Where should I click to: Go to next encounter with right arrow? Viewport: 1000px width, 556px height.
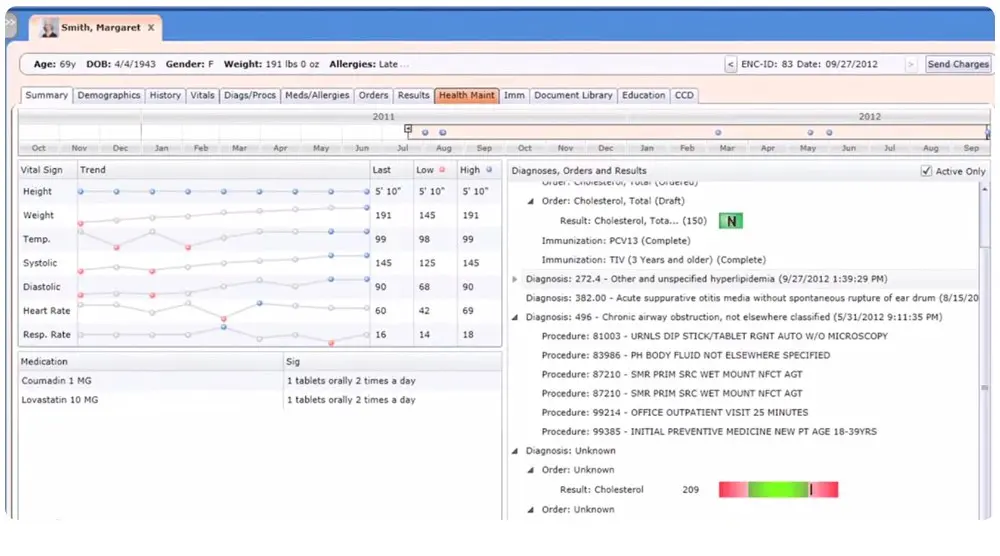tap(910, 64)
